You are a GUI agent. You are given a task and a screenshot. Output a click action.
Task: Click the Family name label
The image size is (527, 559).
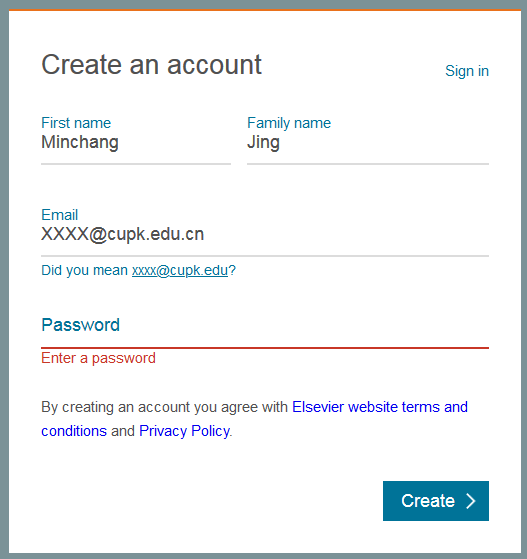point(289,123)
